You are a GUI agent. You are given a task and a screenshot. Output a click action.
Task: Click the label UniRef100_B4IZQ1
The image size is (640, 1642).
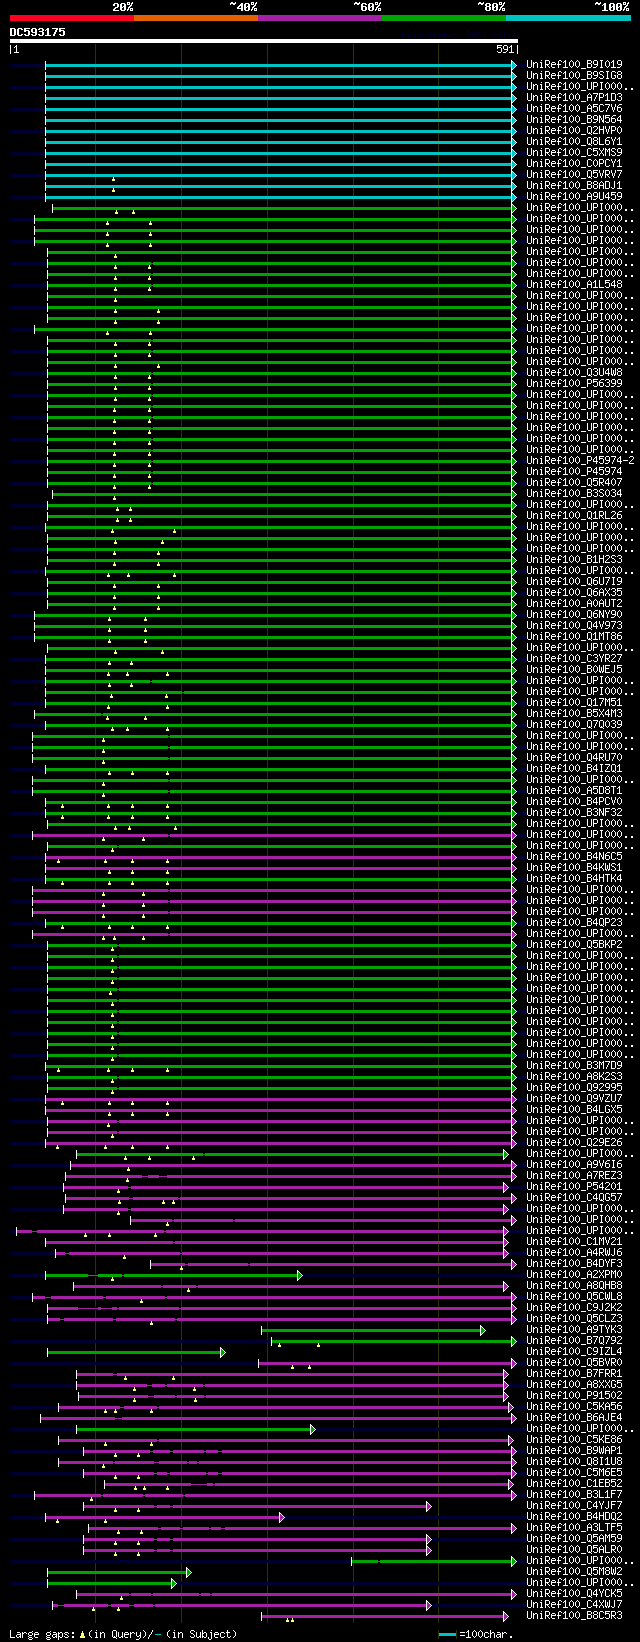tap(574, 768)
